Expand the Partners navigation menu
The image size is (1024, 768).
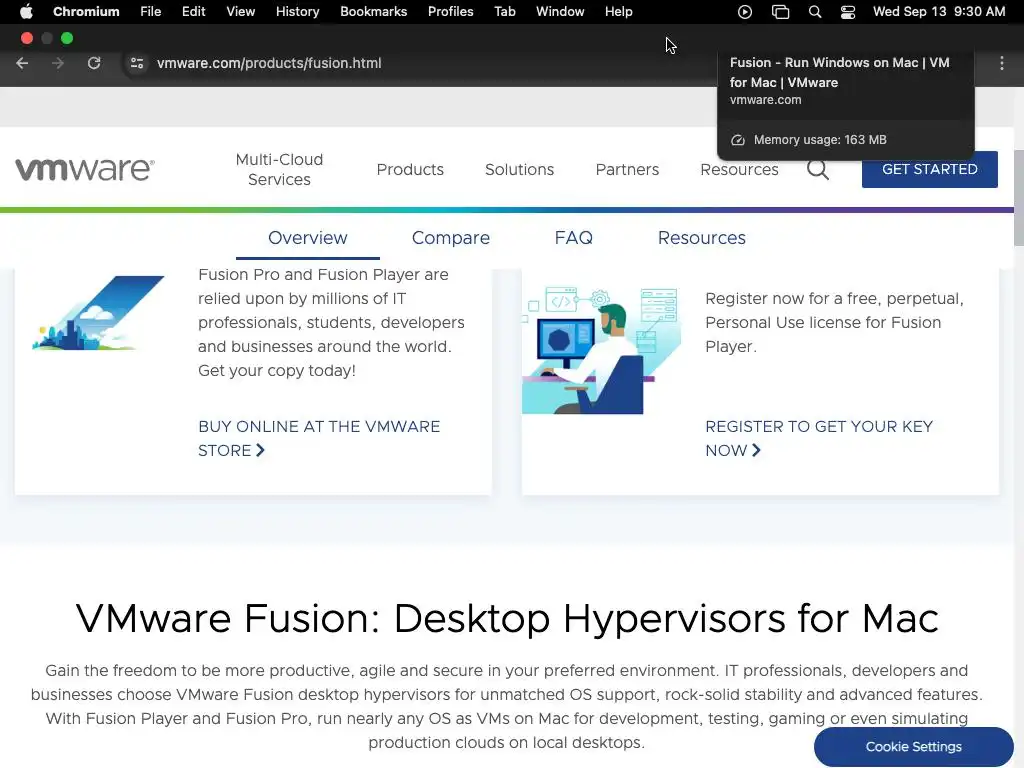627,169
